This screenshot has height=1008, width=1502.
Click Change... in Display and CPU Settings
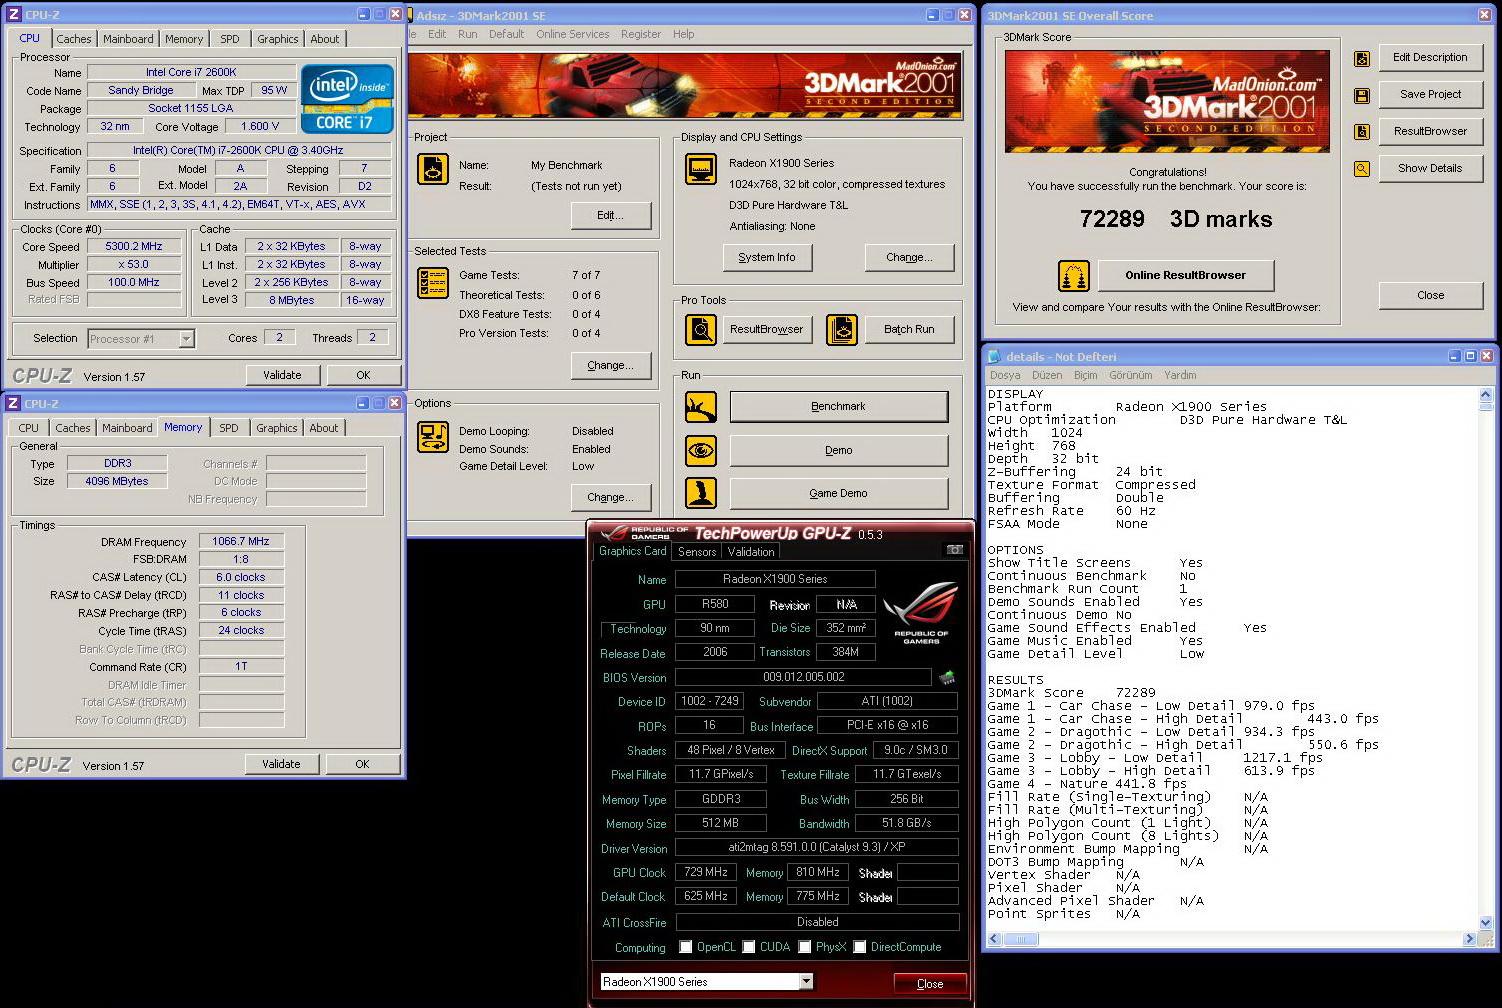click(909, 257)
